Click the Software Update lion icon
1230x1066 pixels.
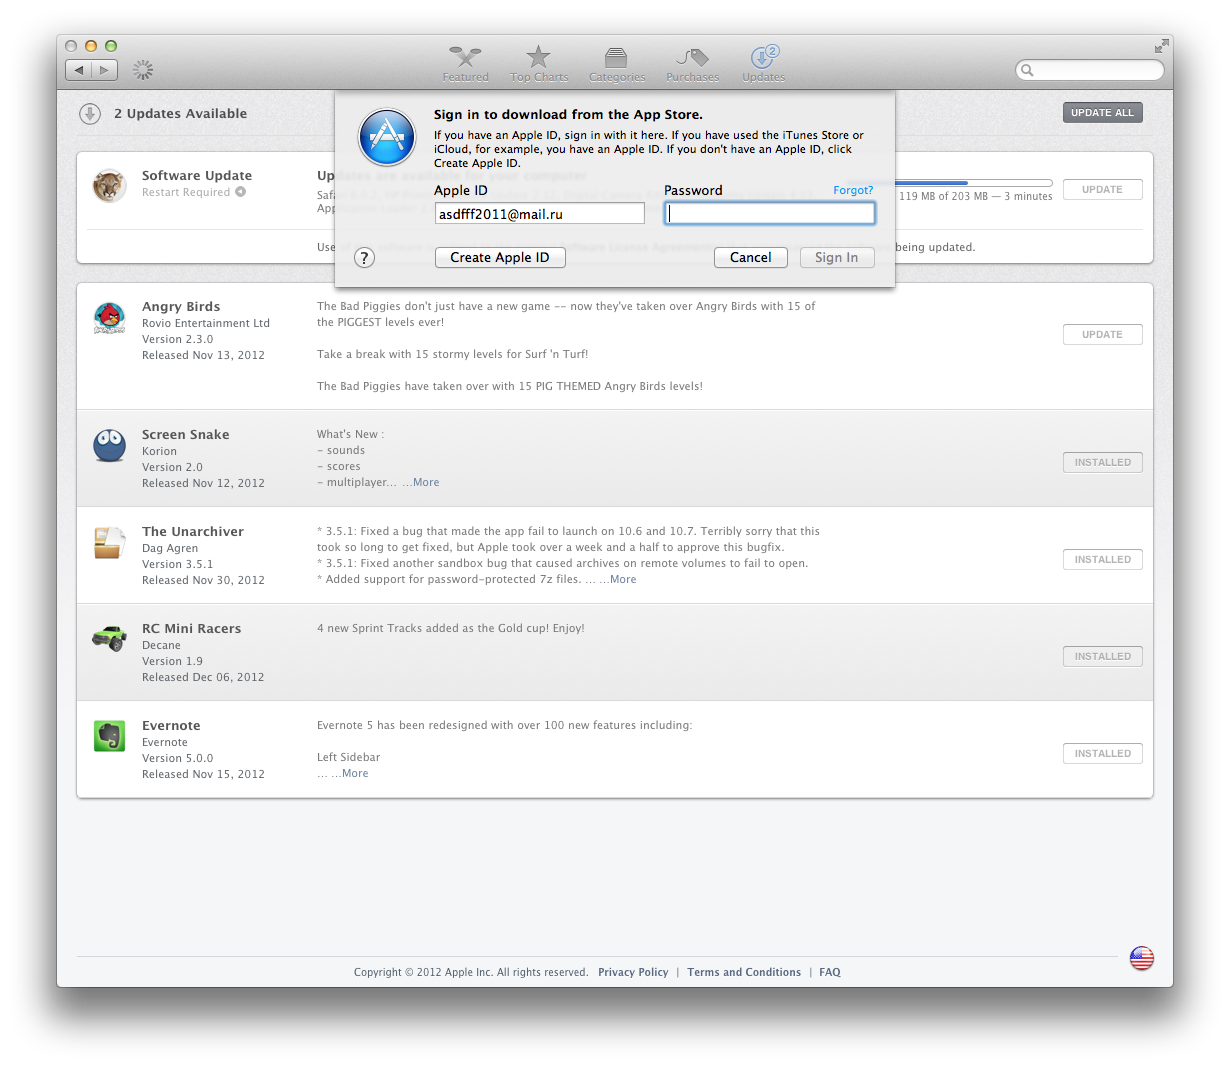(109, 185)
